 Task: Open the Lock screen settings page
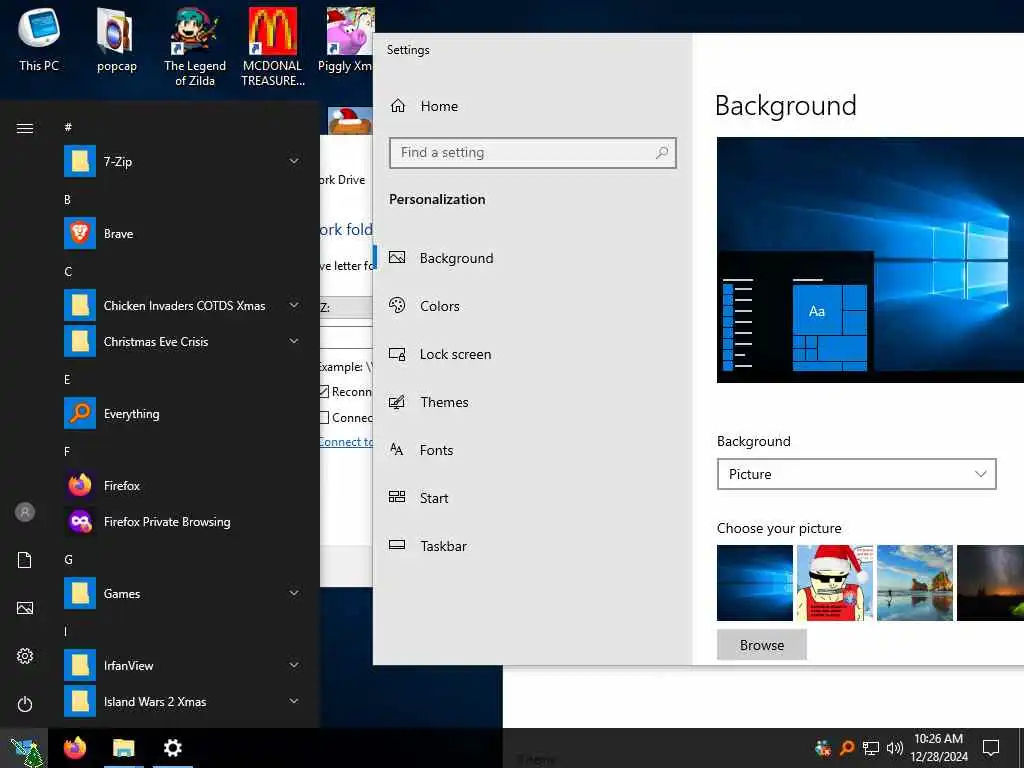coord(532,354)
